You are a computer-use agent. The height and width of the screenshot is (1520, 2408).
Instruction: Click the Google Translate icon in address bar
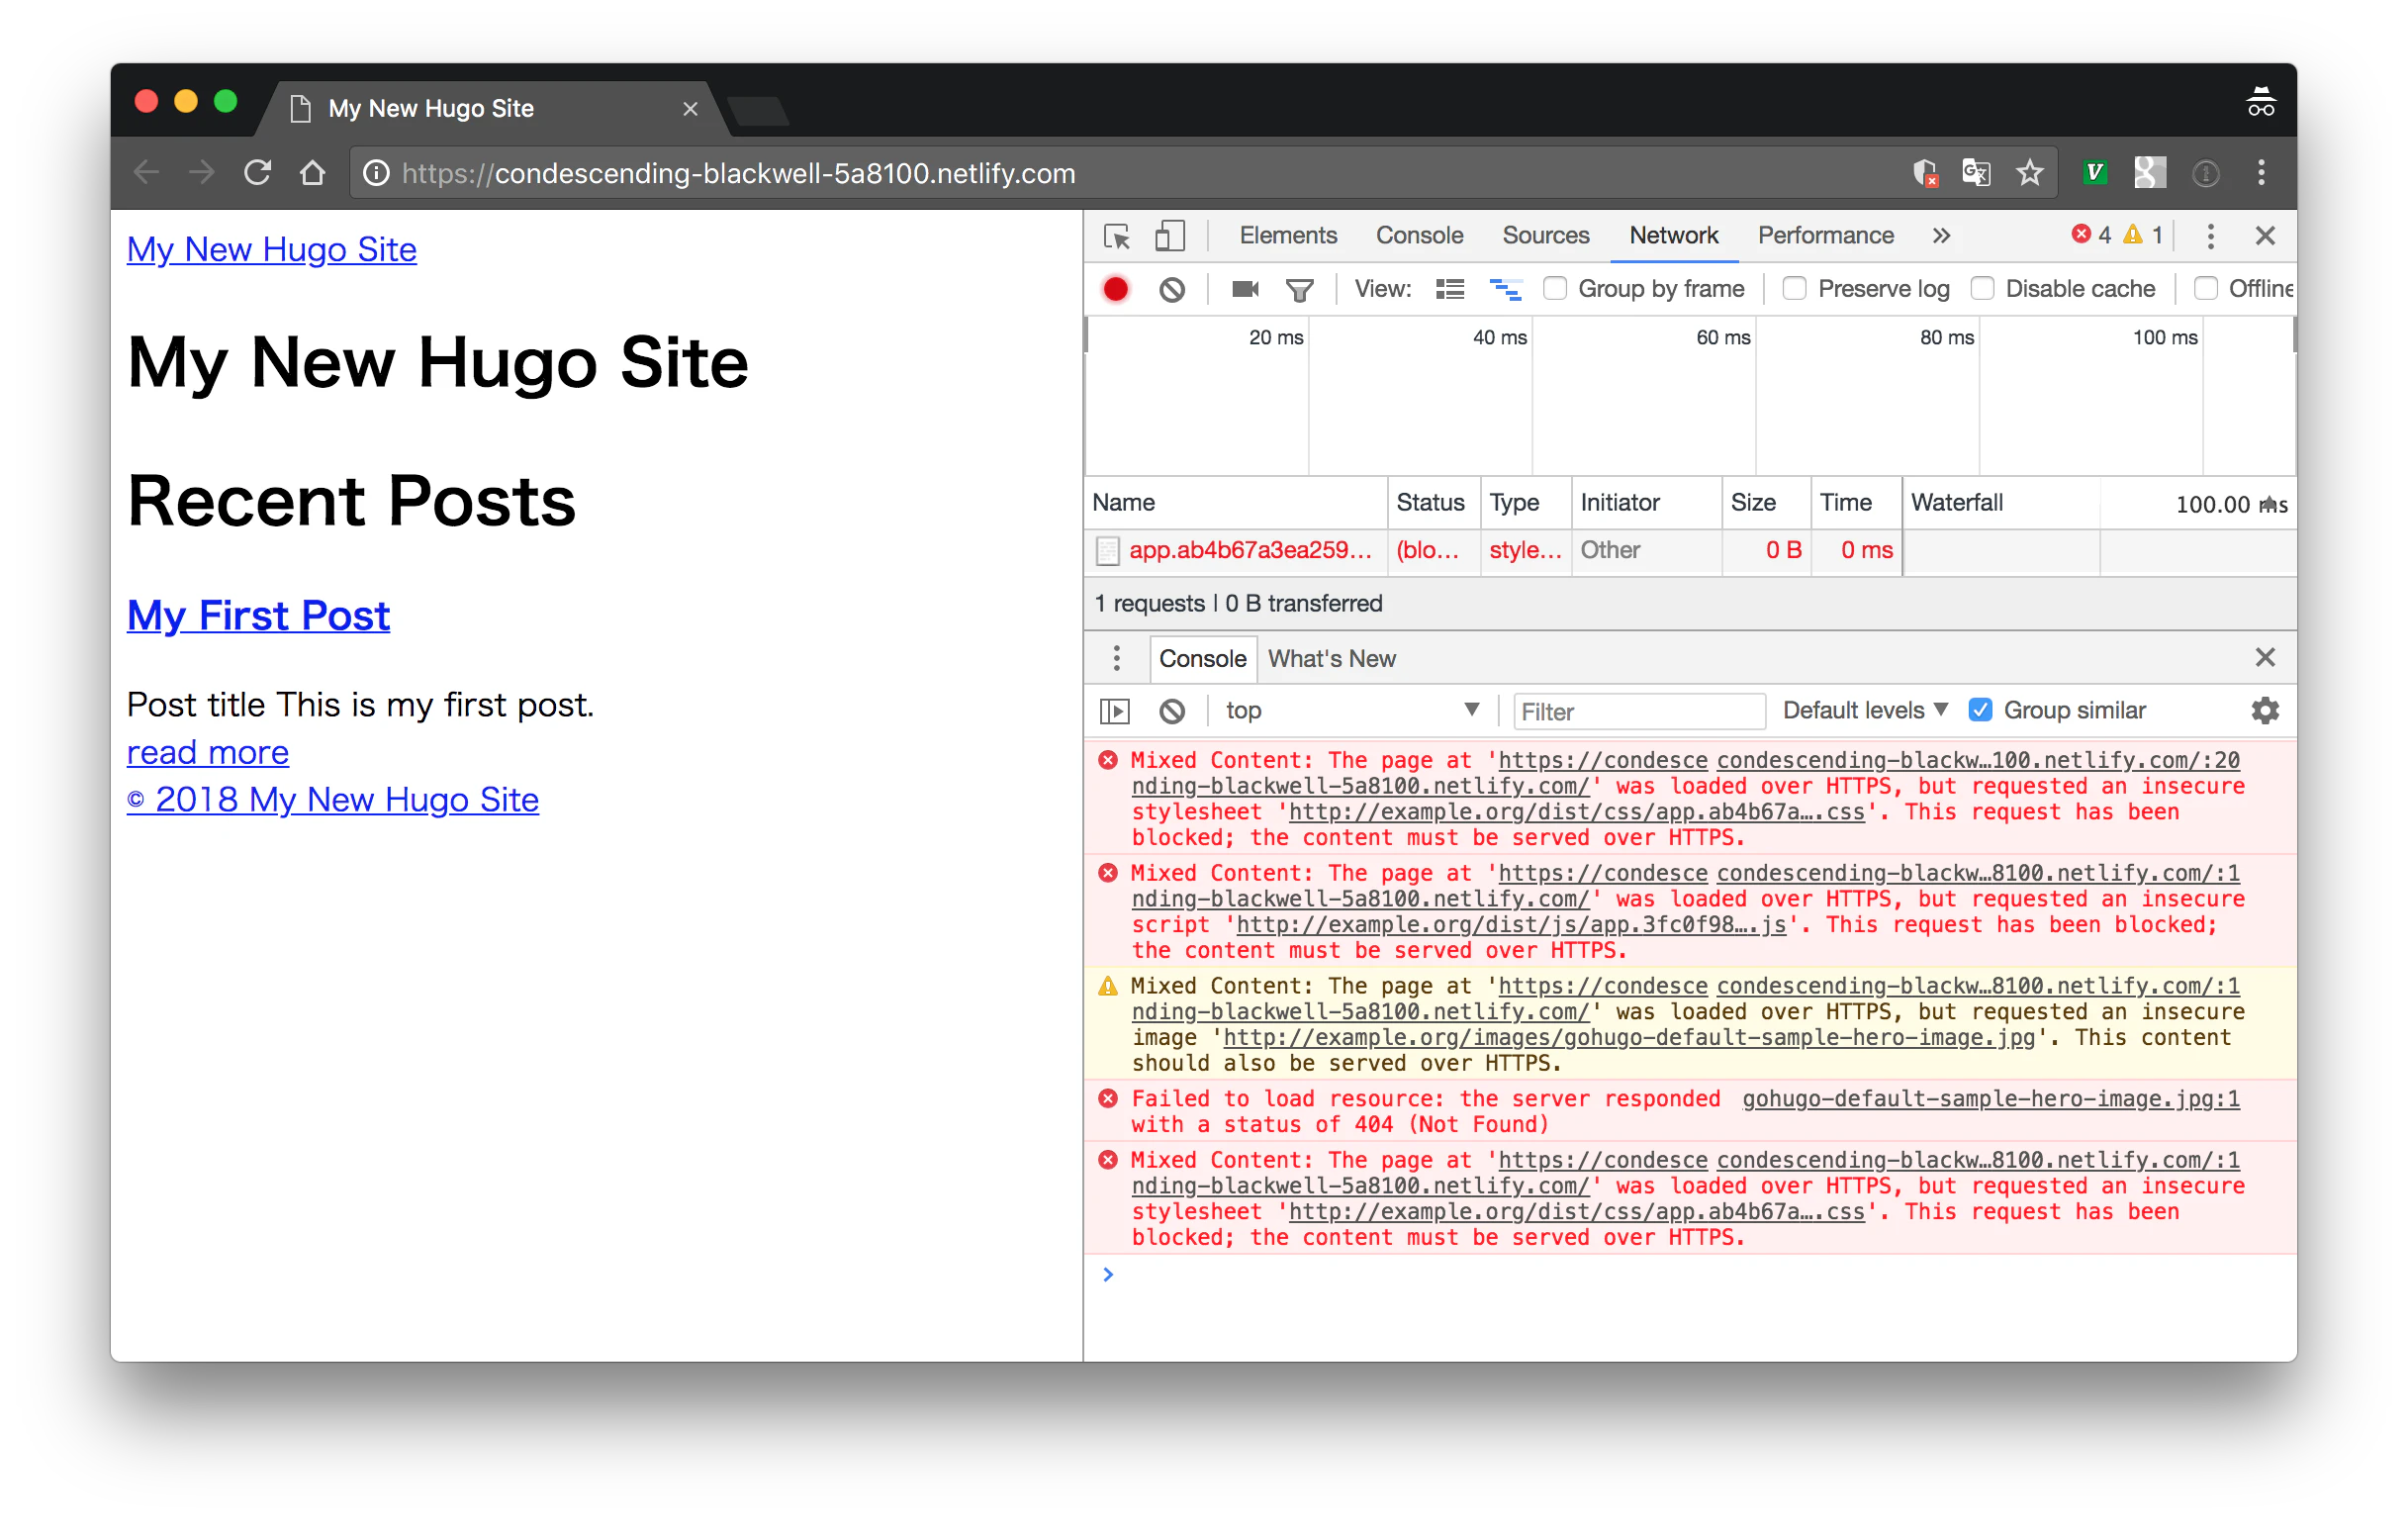[1977, 173]
